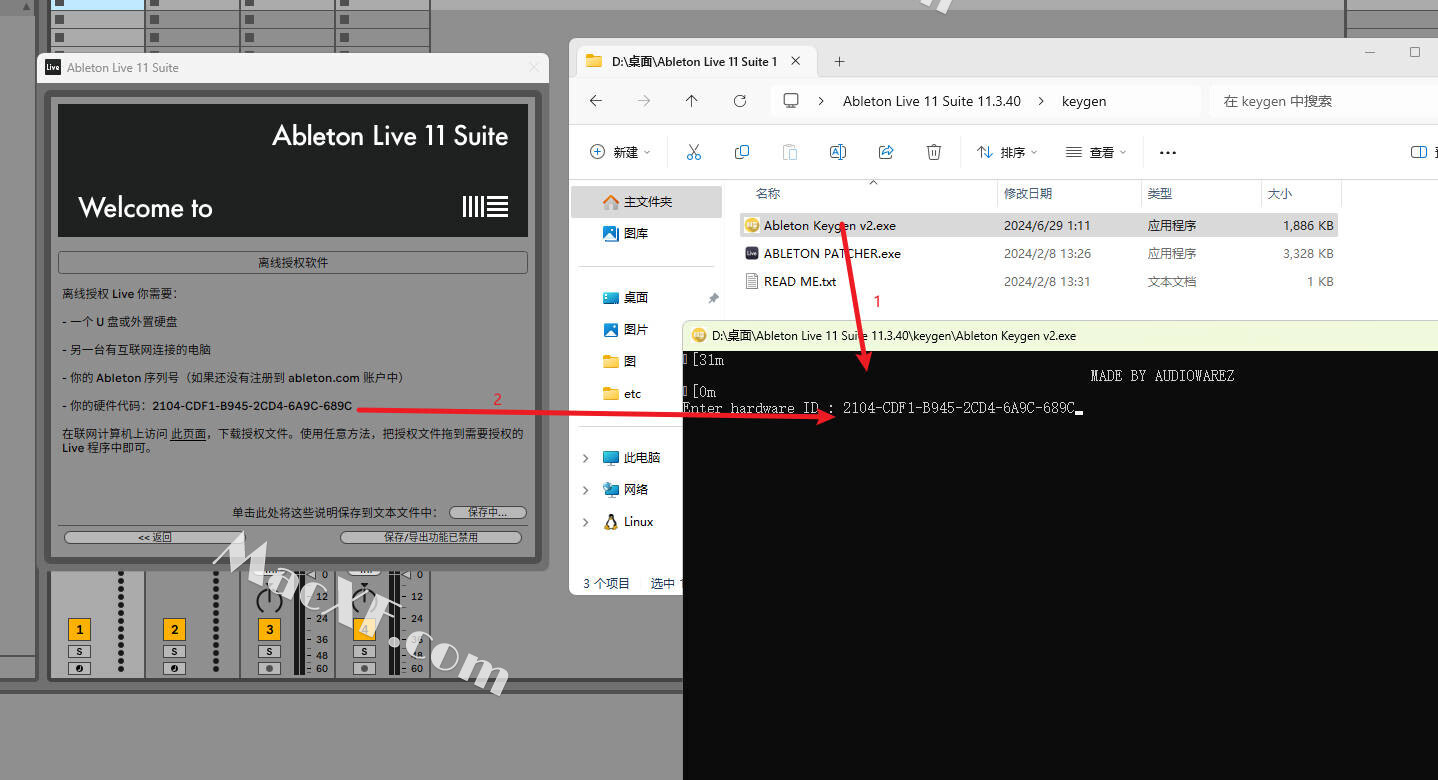
Task: Sort by 修改日期 column header
Action: pos(1028,194)
